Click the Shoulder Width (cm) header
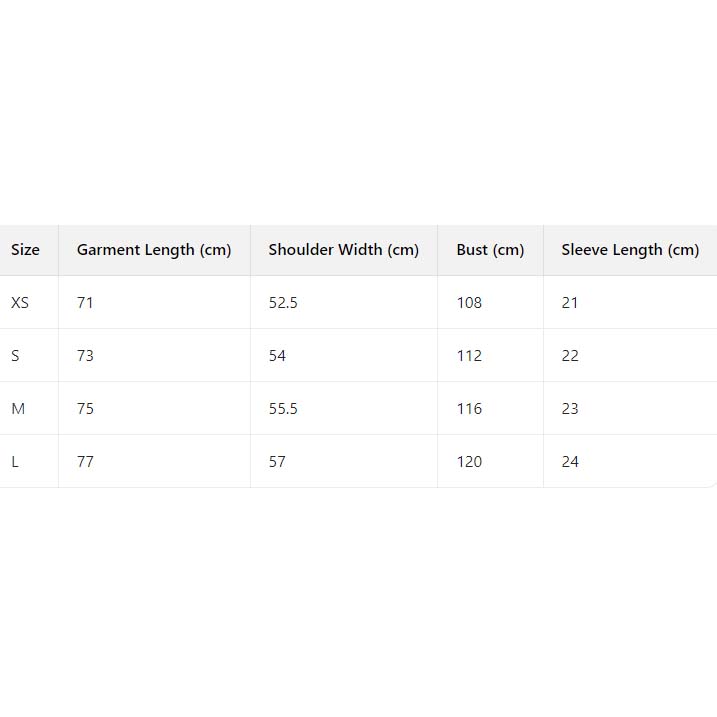This screenshot has width=717, height=717. [x=344, y=250]
